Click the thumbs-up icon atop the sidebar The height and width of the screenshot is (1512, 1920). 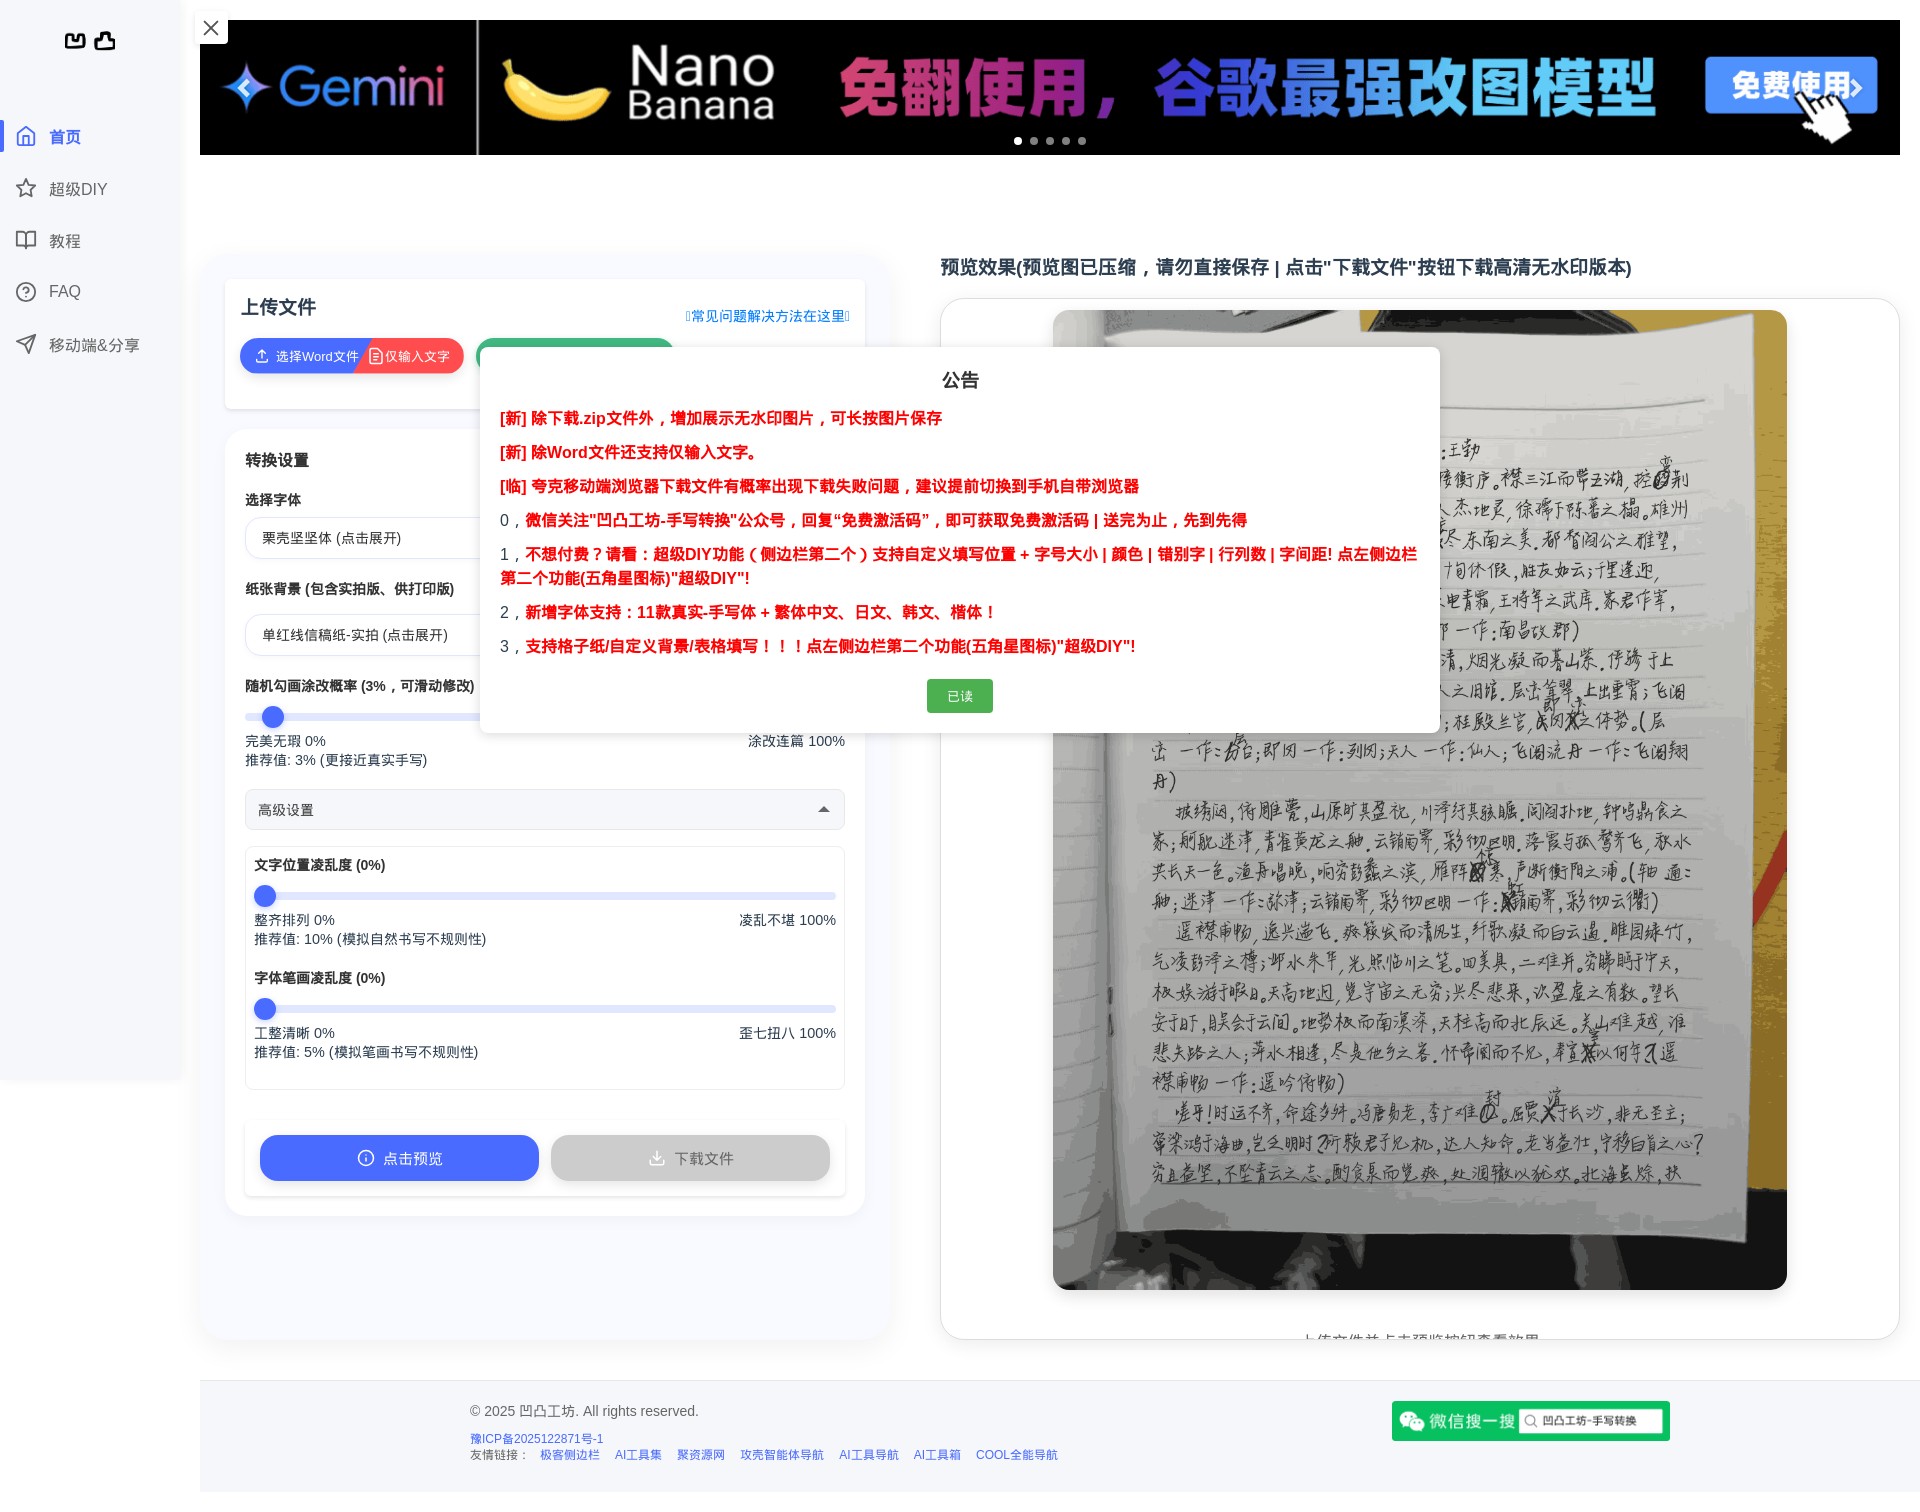coord(104,41)
